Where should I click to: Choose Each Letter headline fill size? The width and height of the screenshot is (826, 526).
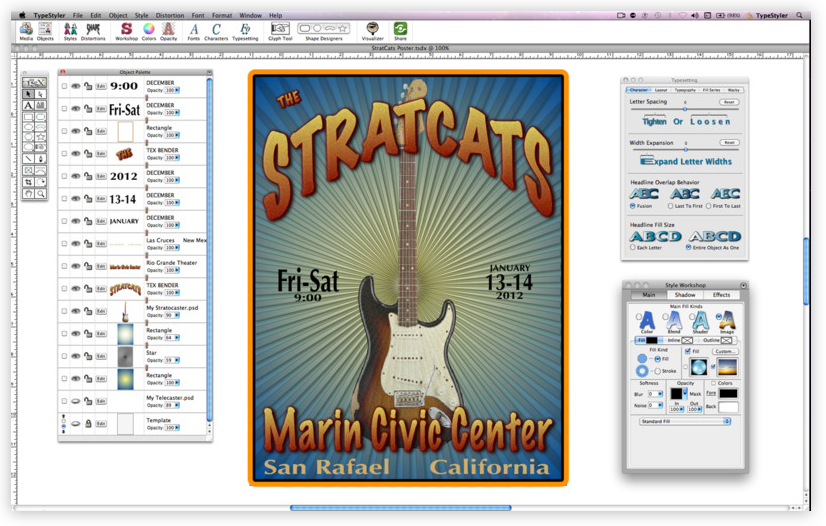coord(633,247)
